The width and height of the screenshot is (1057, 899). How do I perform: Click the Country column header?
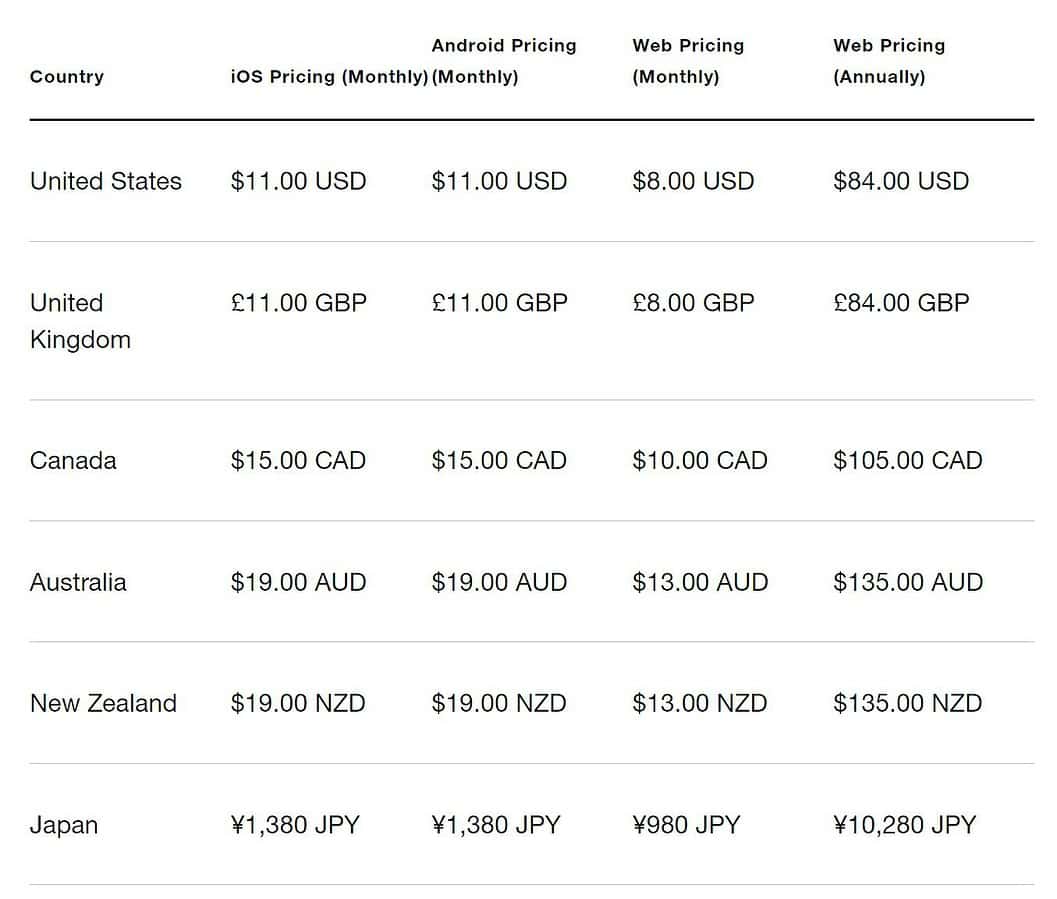67,77
